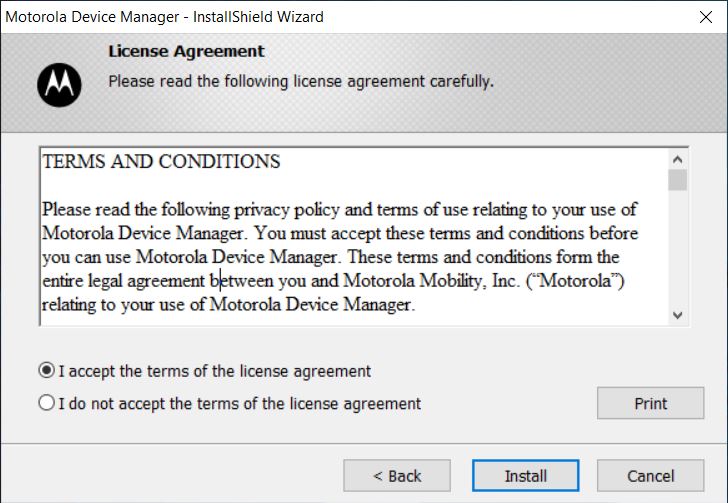Image resolution: width=728 pixels, height=503 pixels.
Task: Close the InstallShield Wizard window
Action: (706, 17)
